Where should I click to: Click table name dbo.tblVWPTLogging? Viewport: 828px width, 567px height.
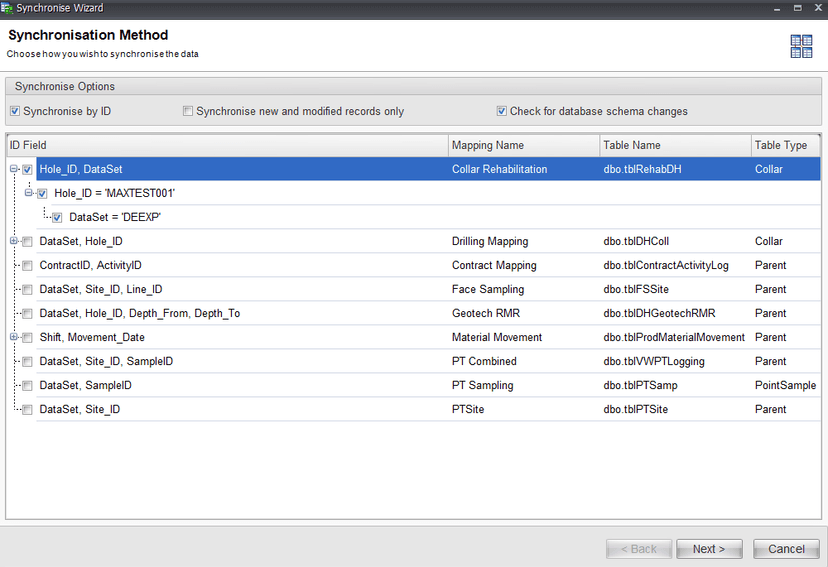point(654,362)
